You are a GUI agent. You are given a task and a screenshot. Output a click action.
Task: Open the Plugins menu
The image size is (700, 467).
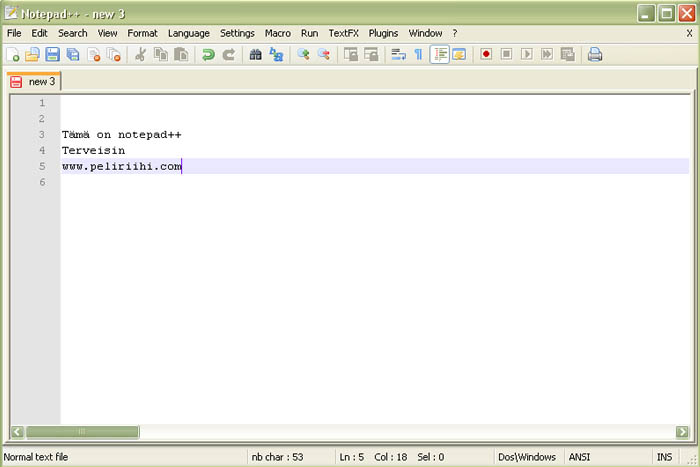[x=383, y=33]
